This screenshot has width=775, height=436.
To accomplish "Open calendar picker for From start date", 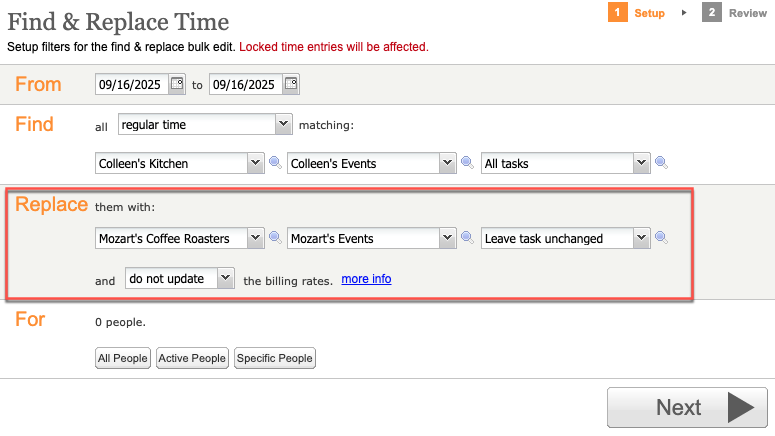I will (177, 84).
